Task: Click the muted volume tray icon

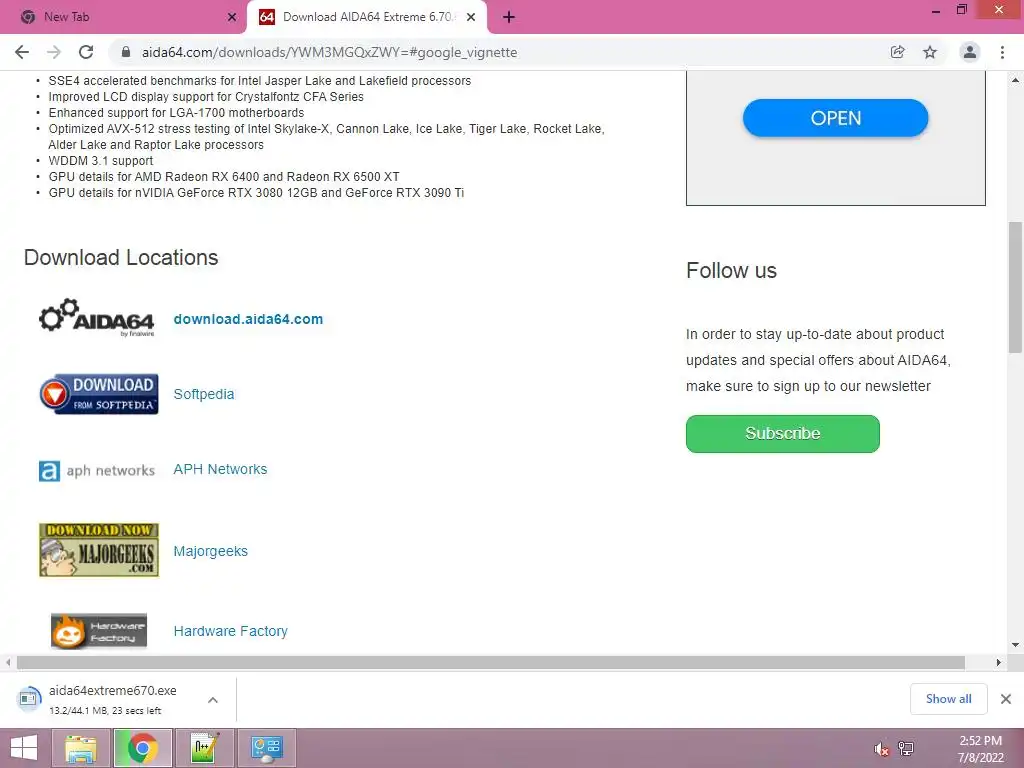Action: tap(882, 748)
